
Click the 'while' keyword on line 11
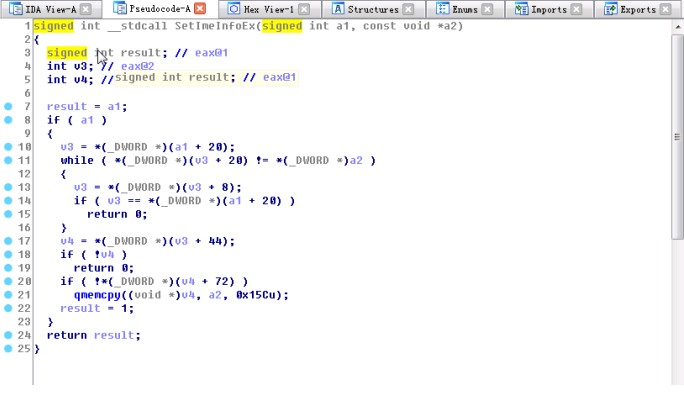(77, 161)
